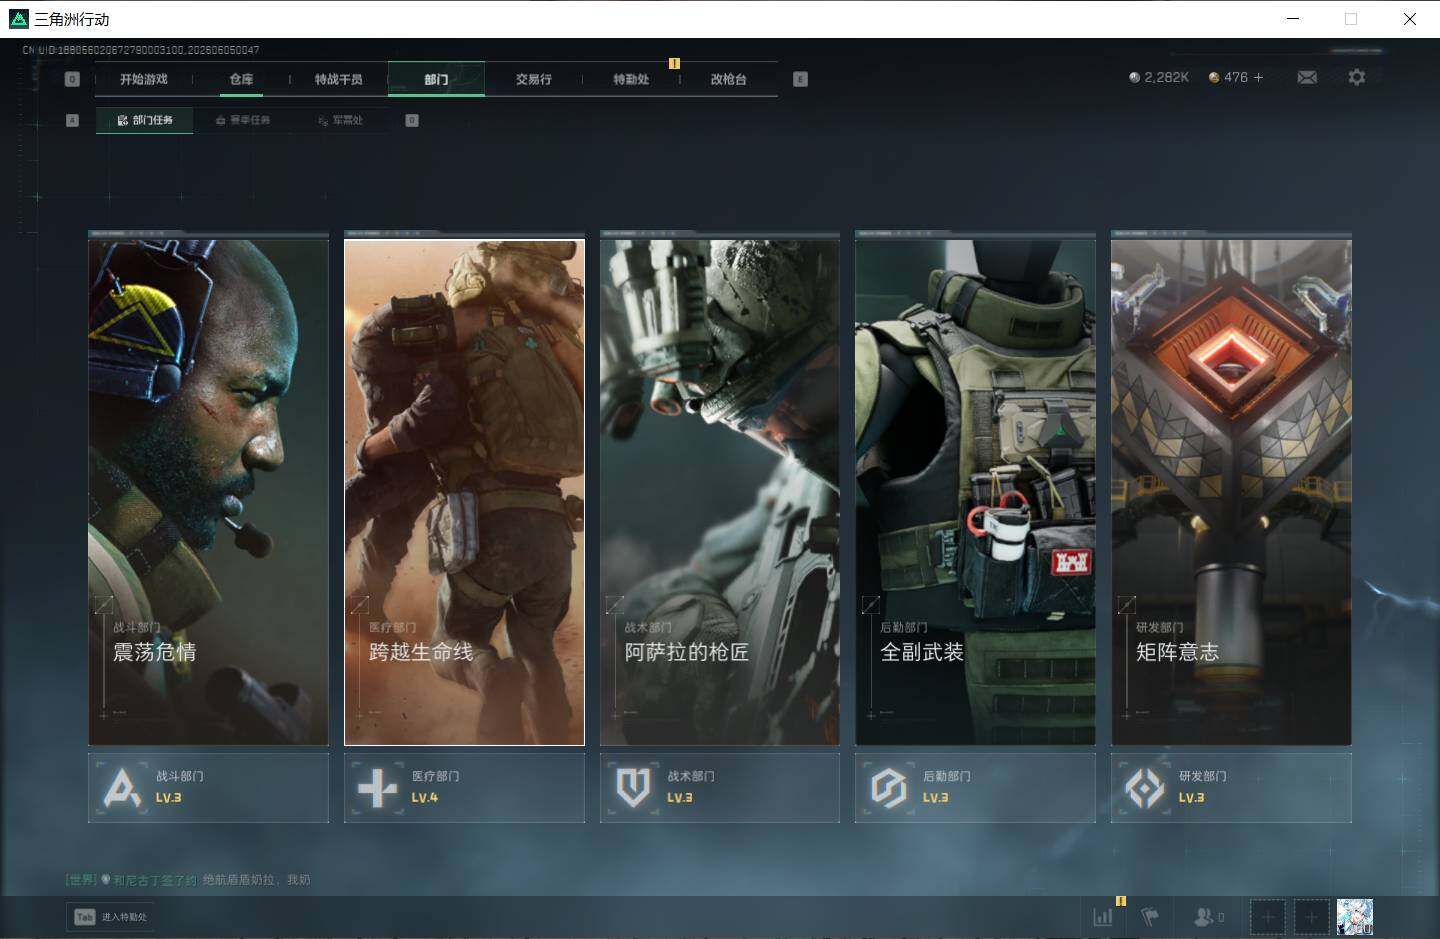Maximize the 三角洲行动 window
This screenshot has width=1440, height=939.
(x=1351, y=19)
